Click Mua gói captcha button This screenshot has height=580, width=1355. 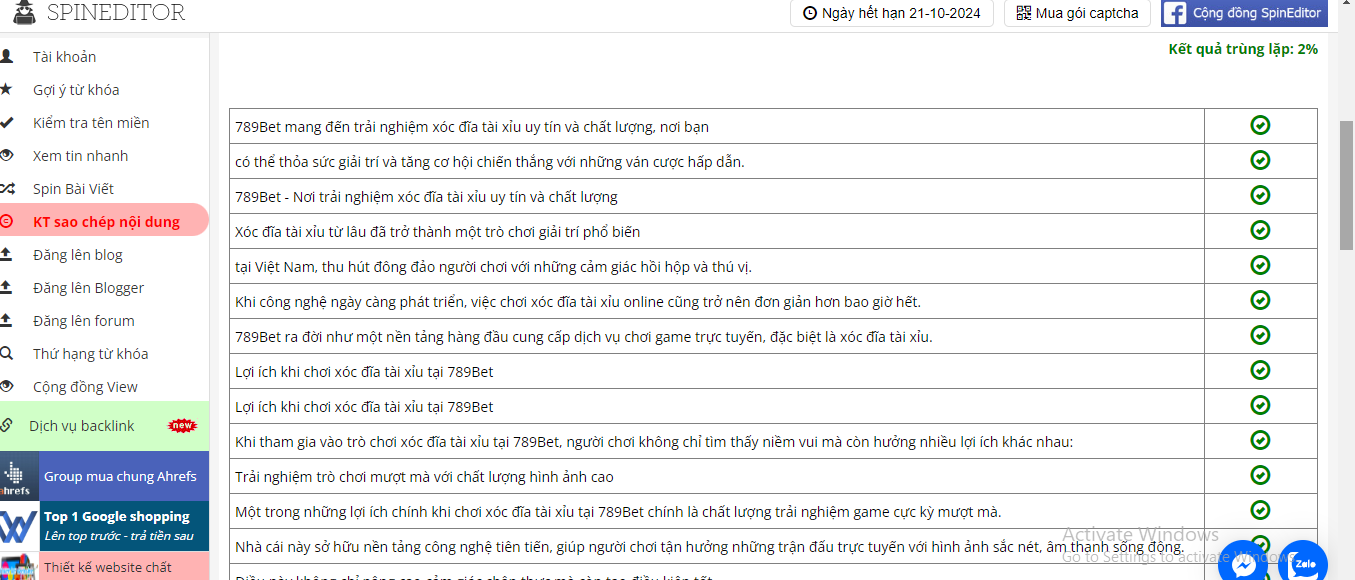coord(1077,13)
